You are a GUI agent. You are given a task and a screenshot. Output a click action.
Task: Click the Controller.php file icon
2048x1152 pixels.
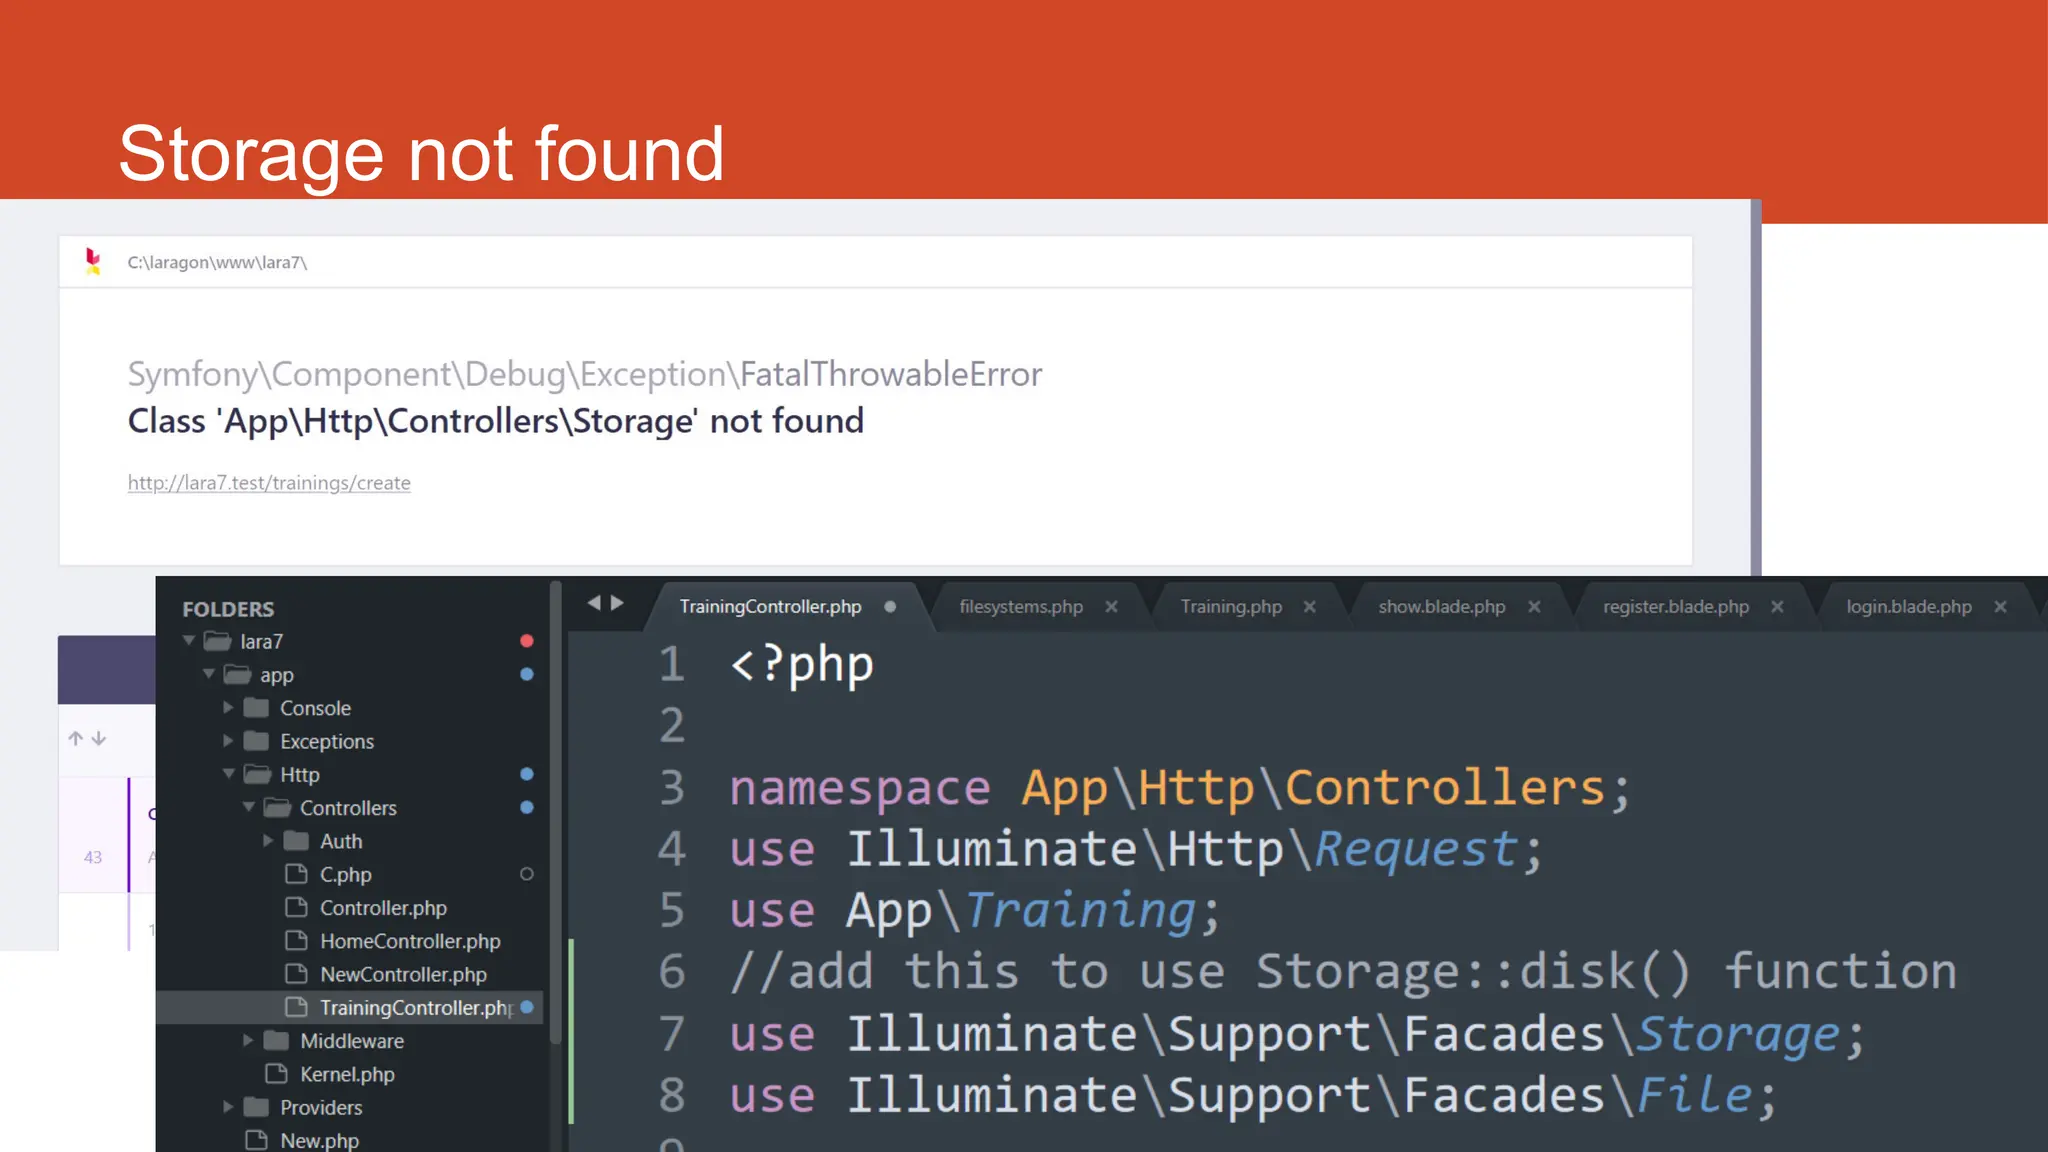(x=296, y=907)
